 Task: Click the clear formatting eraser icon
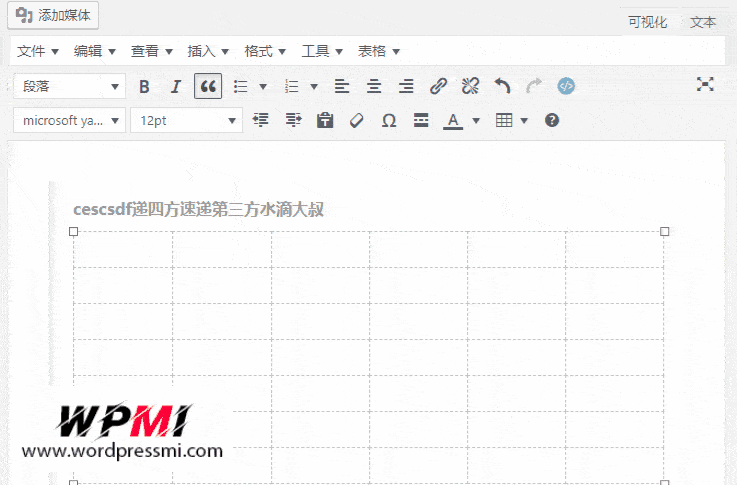click(x=357, y=121)
